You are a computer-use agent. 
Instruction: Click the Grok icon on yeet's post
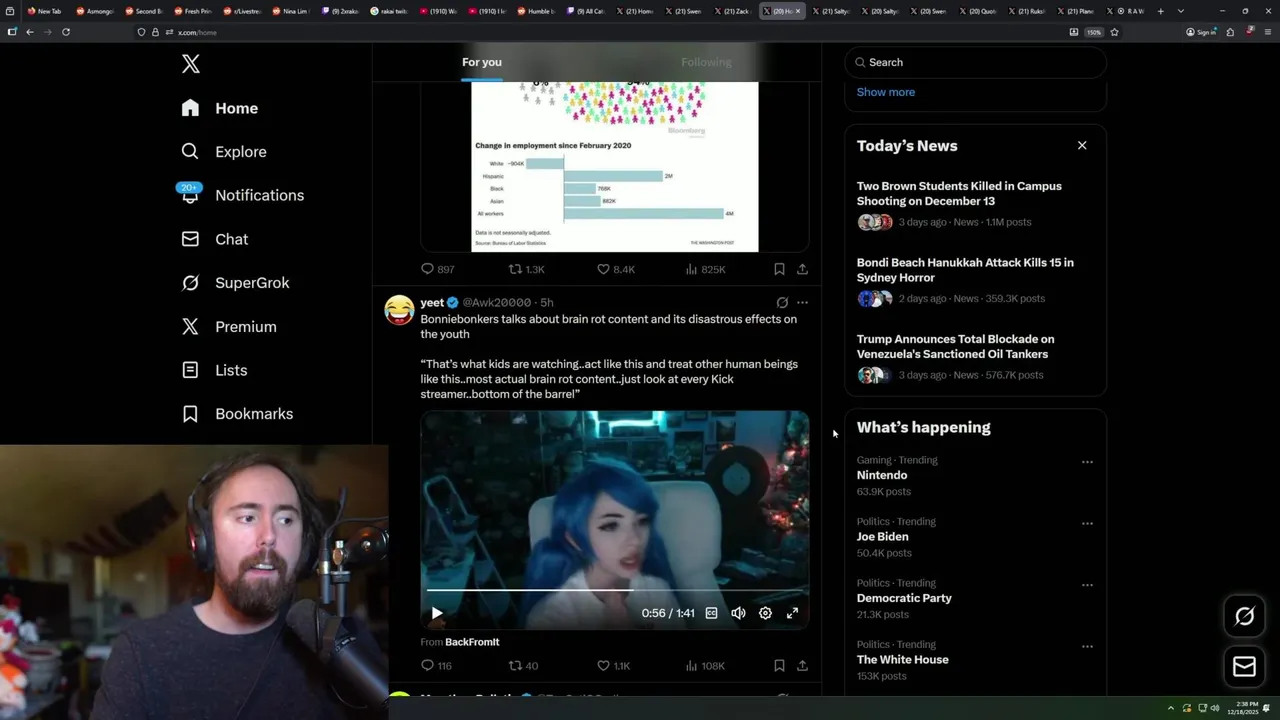point(782,302)
